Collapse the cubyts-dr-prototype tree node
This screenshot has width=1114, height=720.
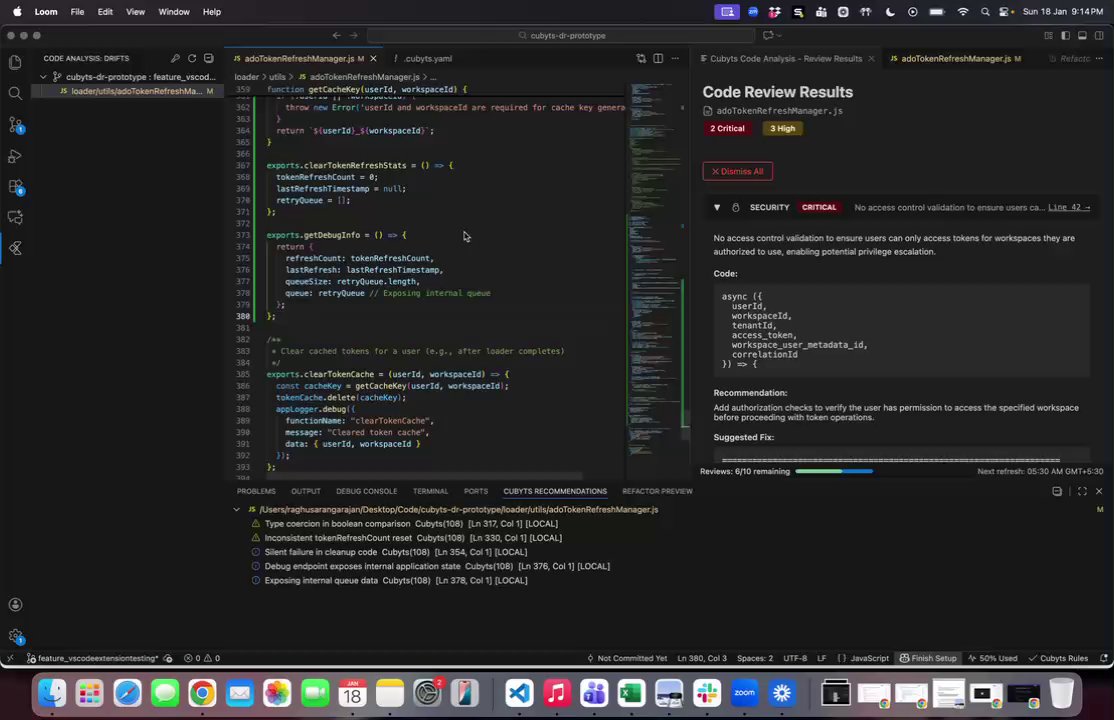(43, 77)
